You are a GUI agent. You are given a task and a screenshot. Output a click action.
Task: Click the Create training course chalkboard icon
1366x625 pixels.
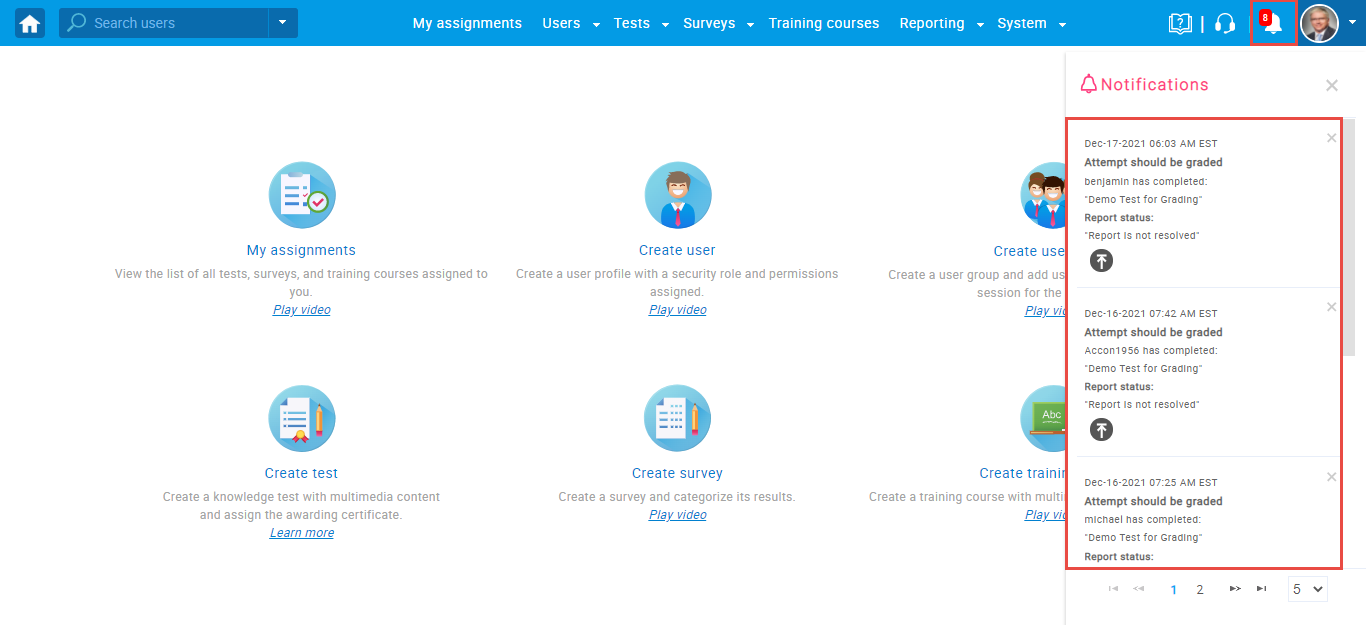click(x=1043, y=418)
